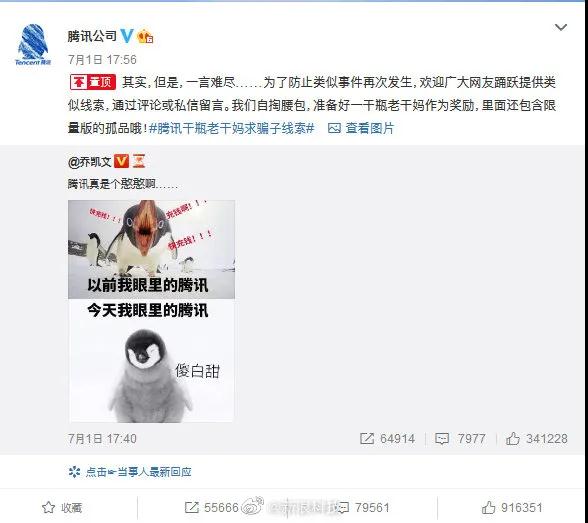Screen dimensions: 588x523
Task: Expand the post options chevron menu
Action: click(x=561, y=27)
